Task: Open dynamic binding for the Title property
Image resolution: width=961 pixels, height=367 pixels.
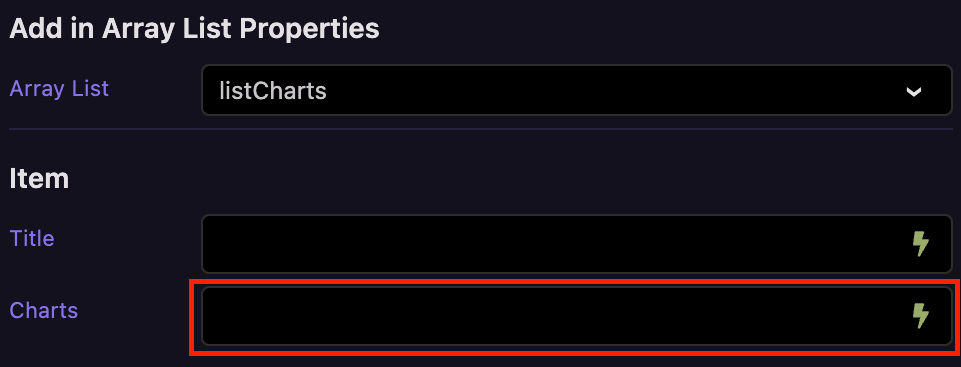Action: point(921,244)
